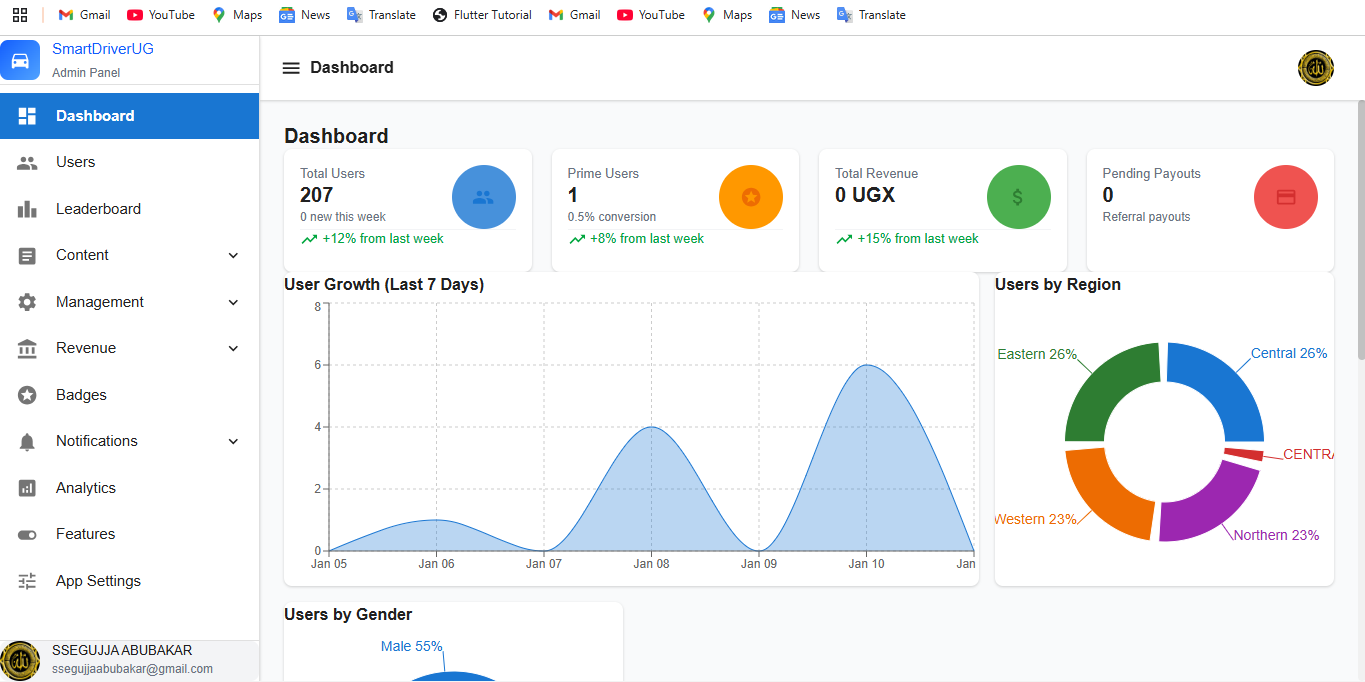Open first Translate bookmark
1365x682 pixels.
pyautogui.click(x=381, y=15)
